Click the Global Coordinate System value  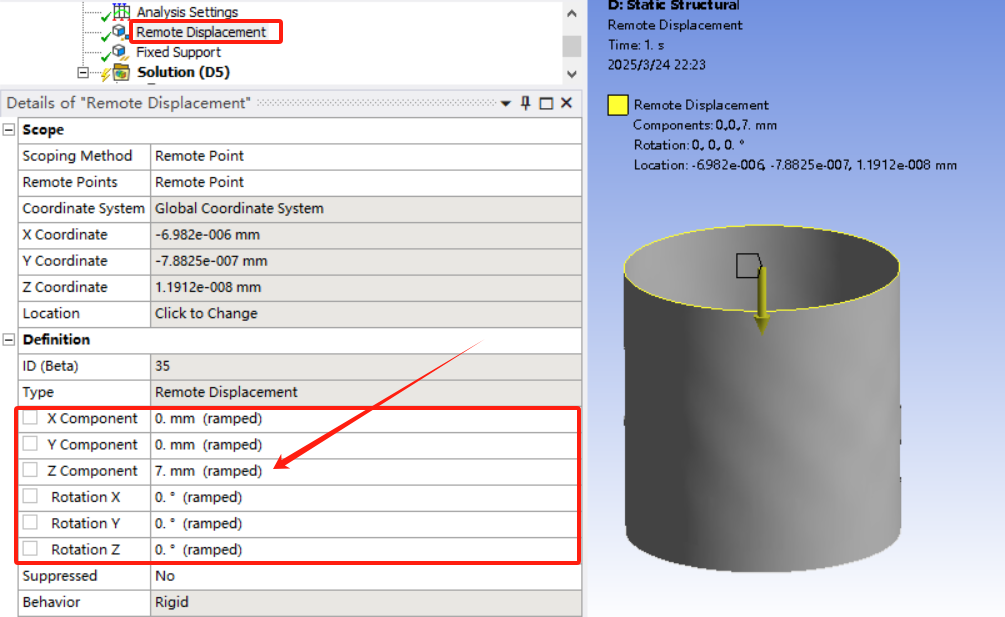(x=366, y=208)
